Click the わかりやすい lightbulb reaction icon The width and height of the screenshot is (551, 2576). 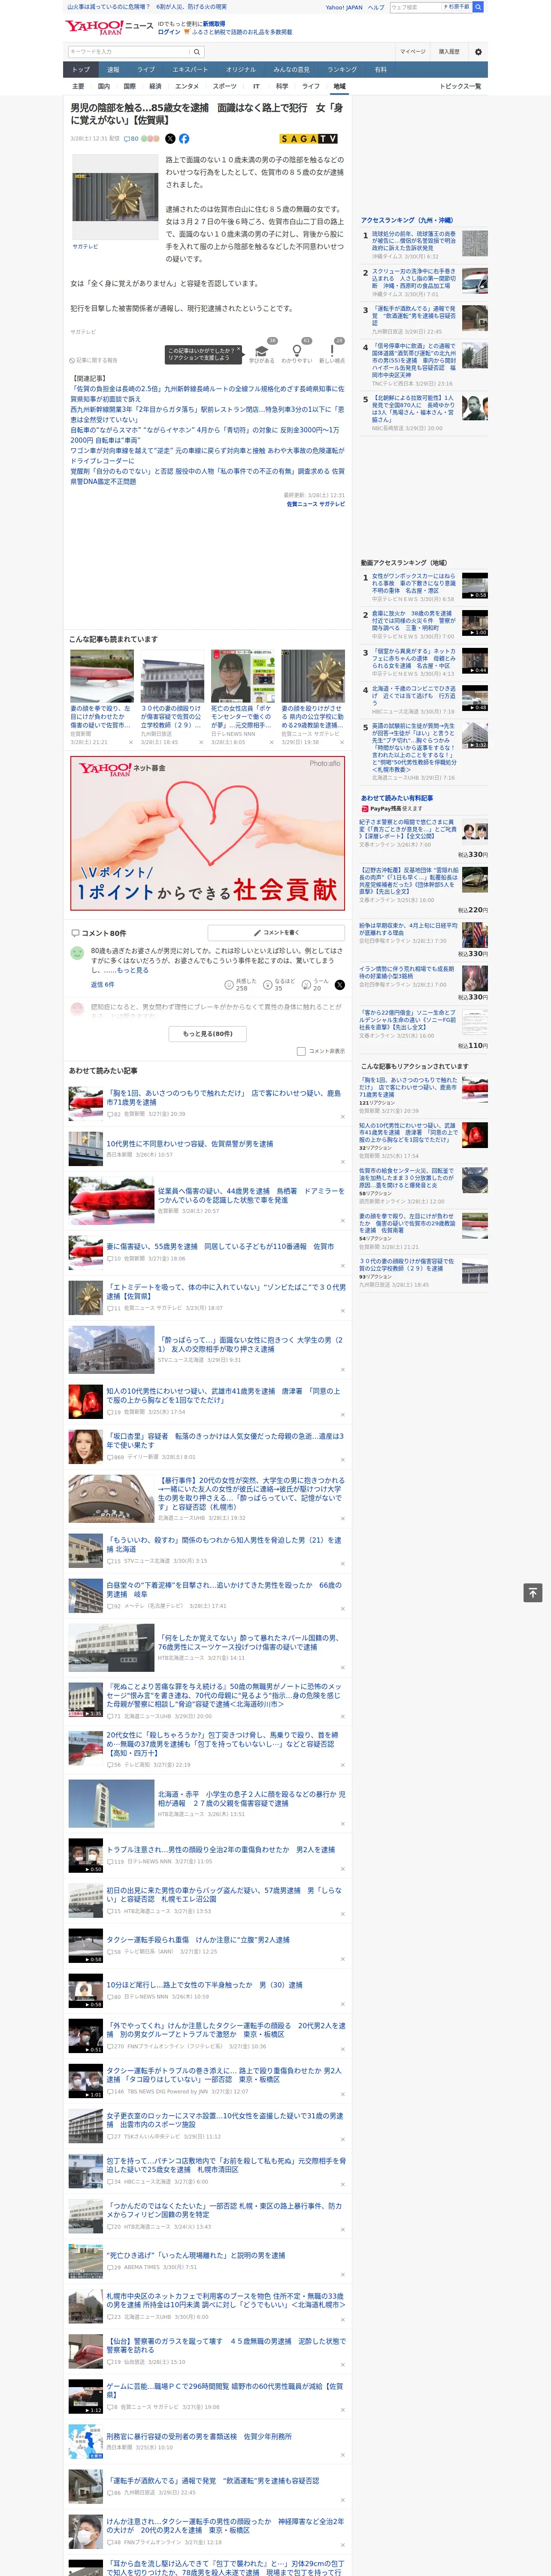point(297,351)
